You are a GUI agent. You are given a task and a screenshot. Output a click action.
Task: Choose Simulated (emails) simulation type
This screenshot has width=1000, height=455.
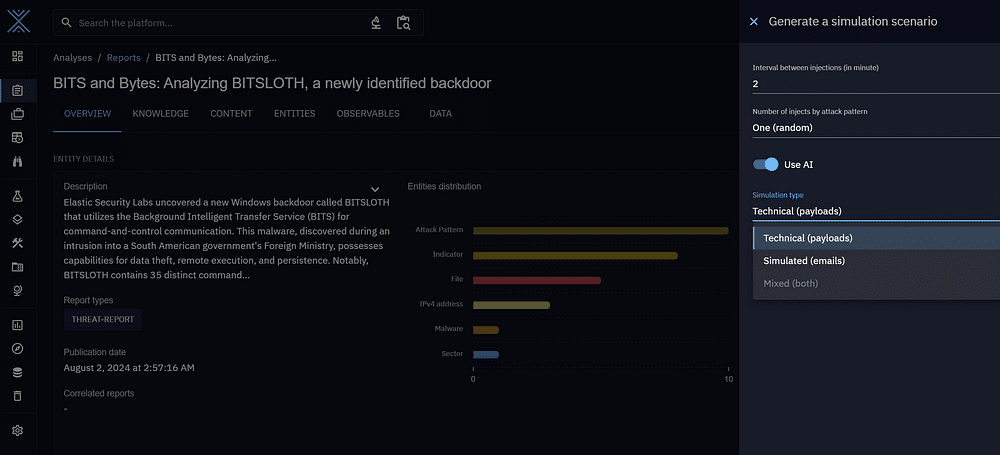[804, 261]
